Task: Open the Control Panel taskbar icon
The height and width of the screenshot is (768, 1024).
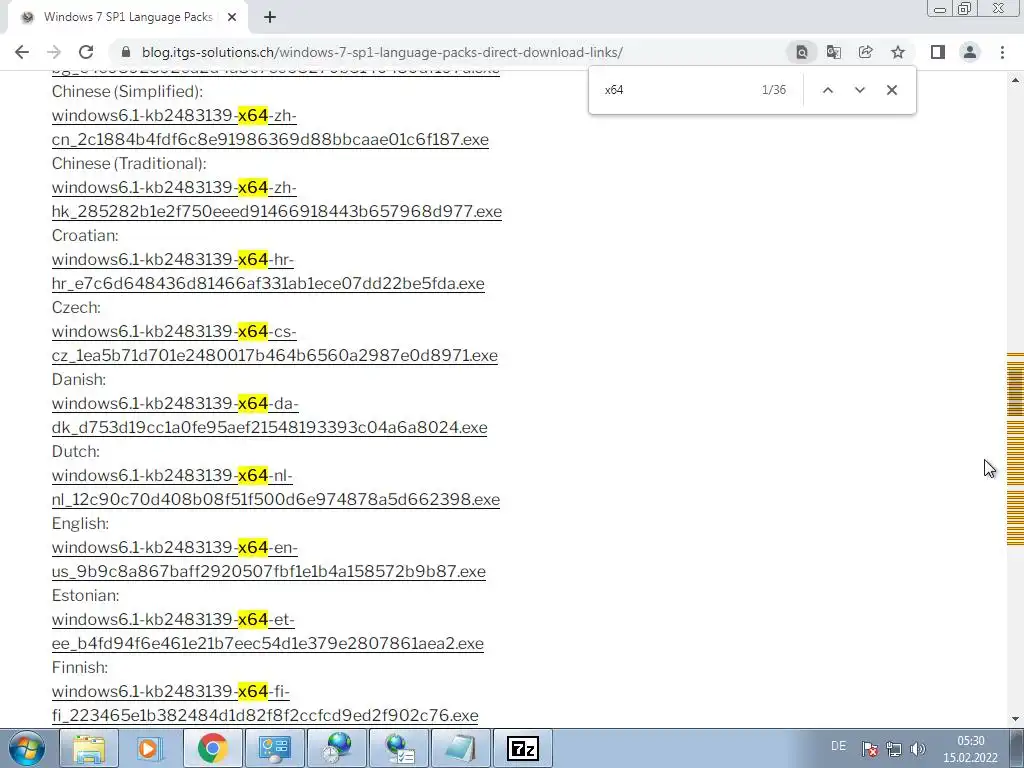Action: [x=275, y=748]
